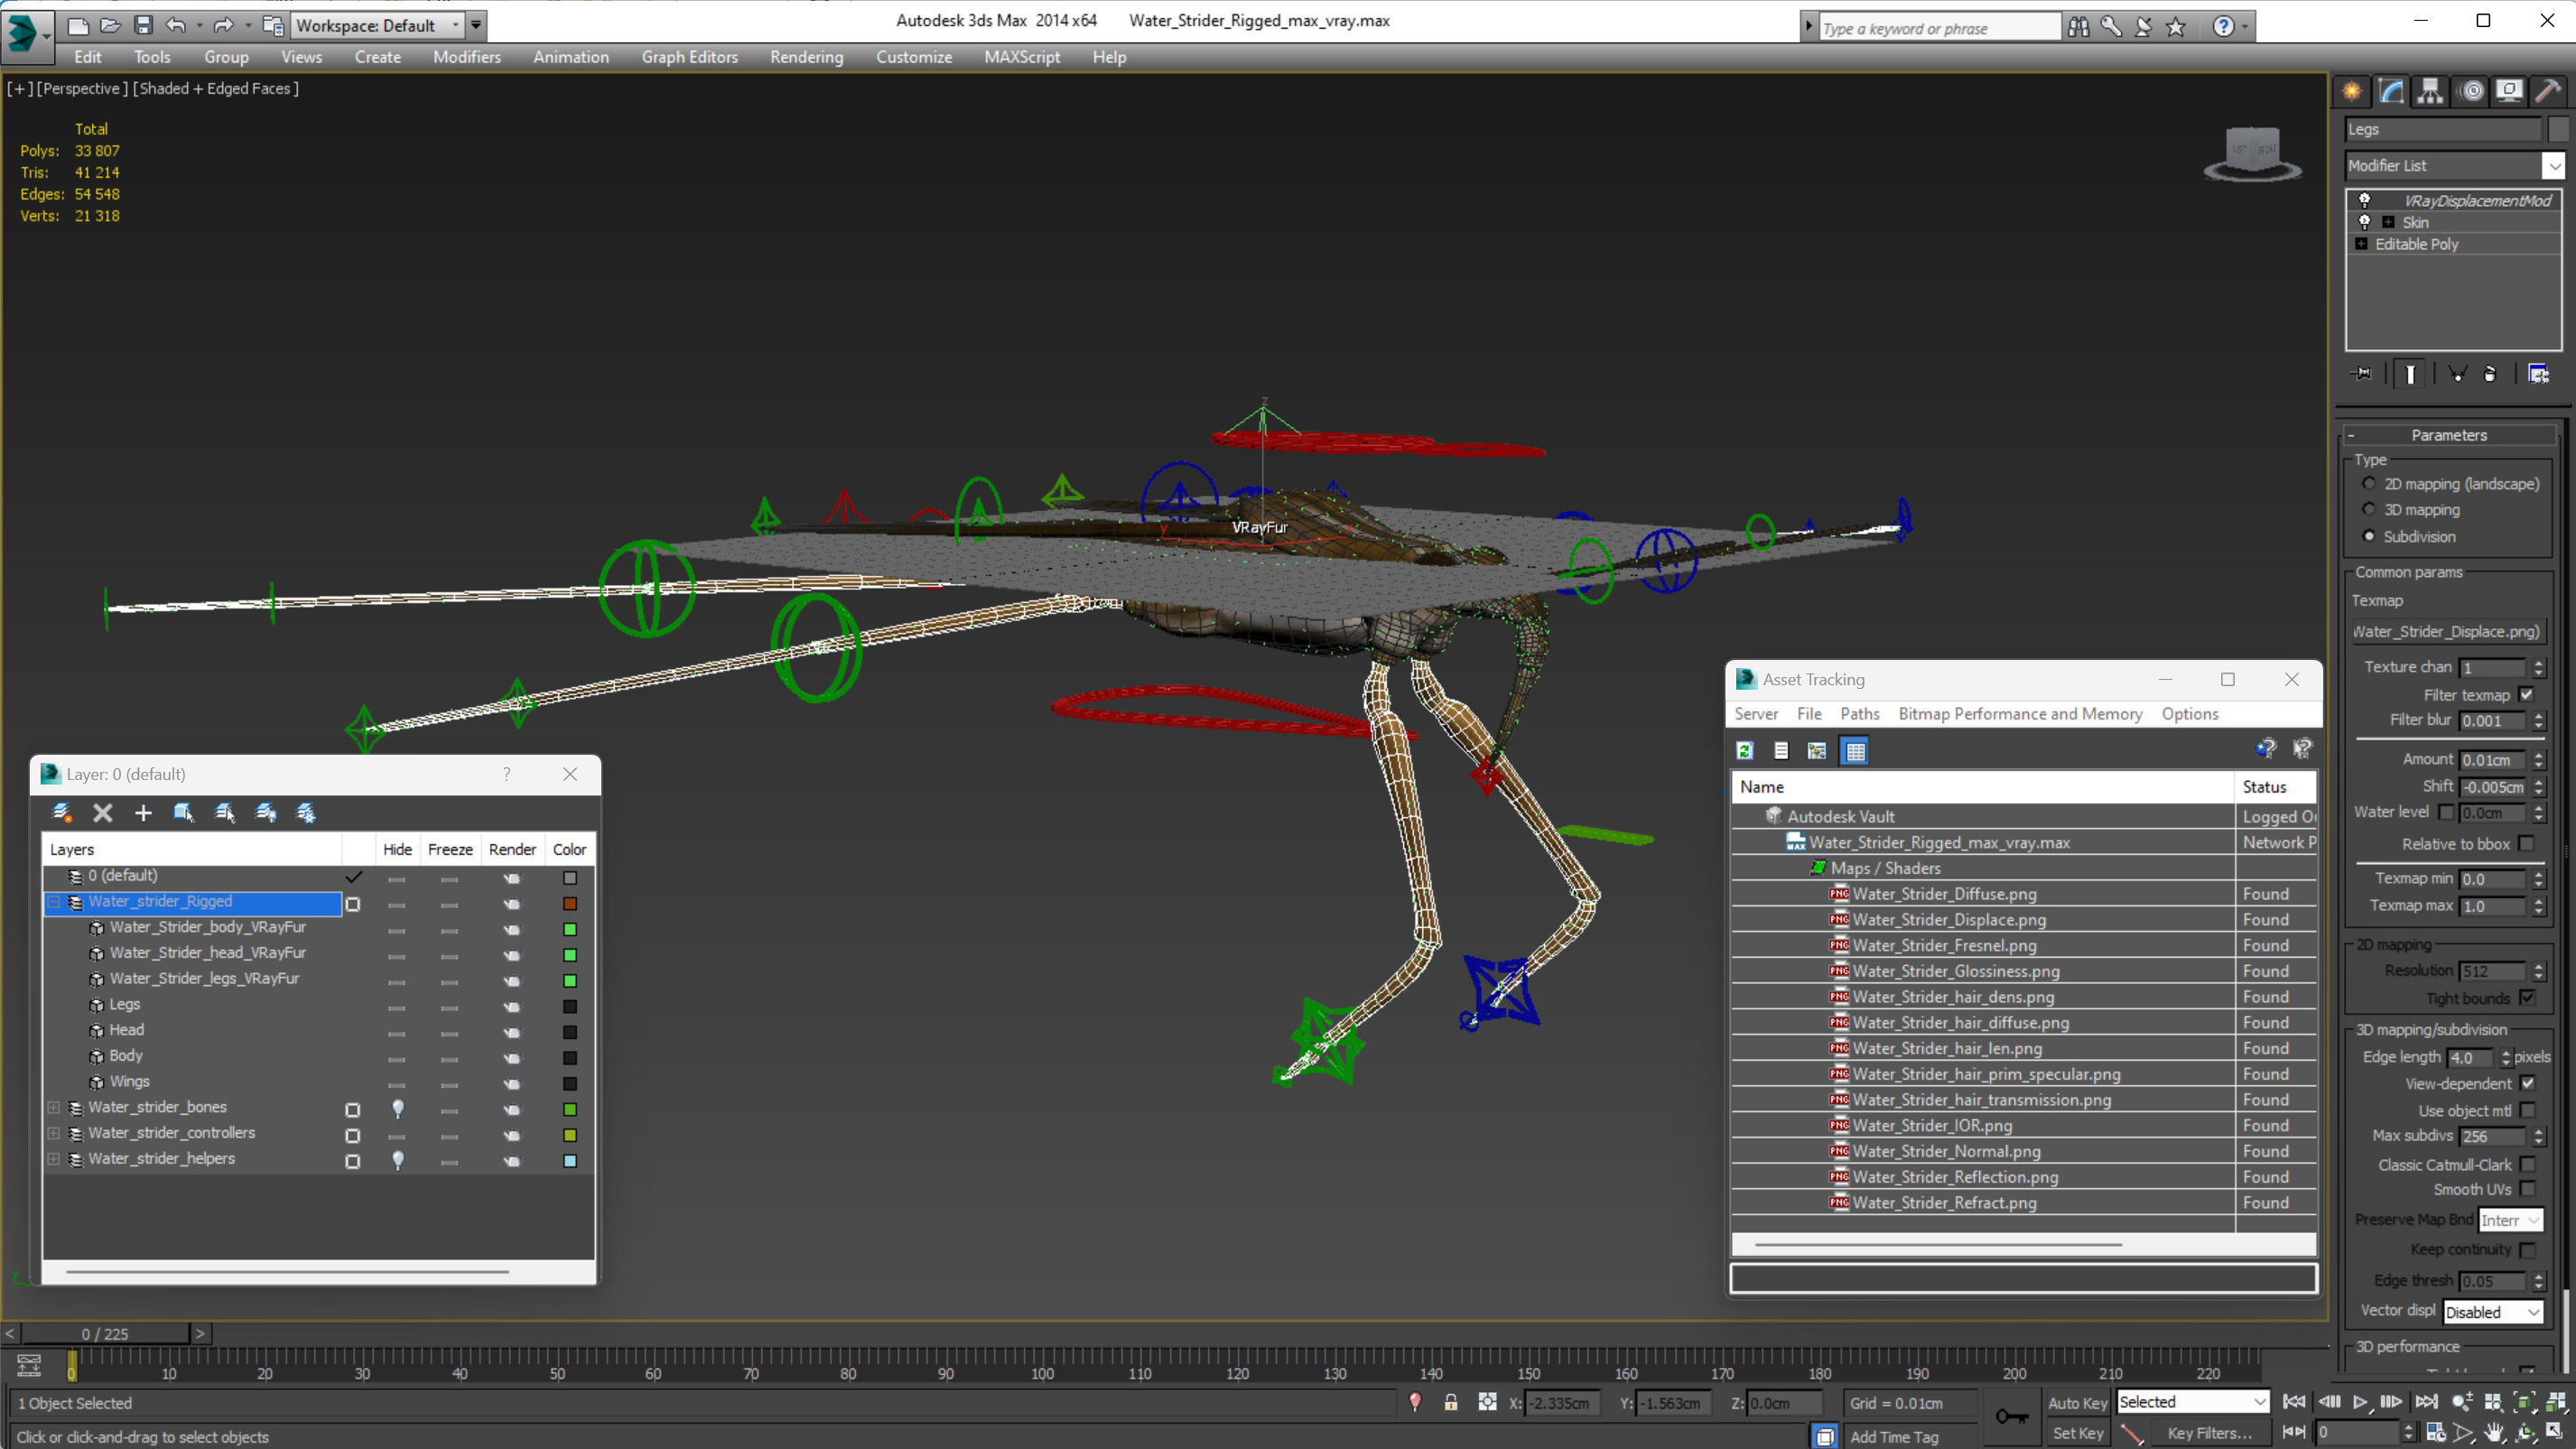
Task: Enable the Water level checkbox
Action: 2447,812
